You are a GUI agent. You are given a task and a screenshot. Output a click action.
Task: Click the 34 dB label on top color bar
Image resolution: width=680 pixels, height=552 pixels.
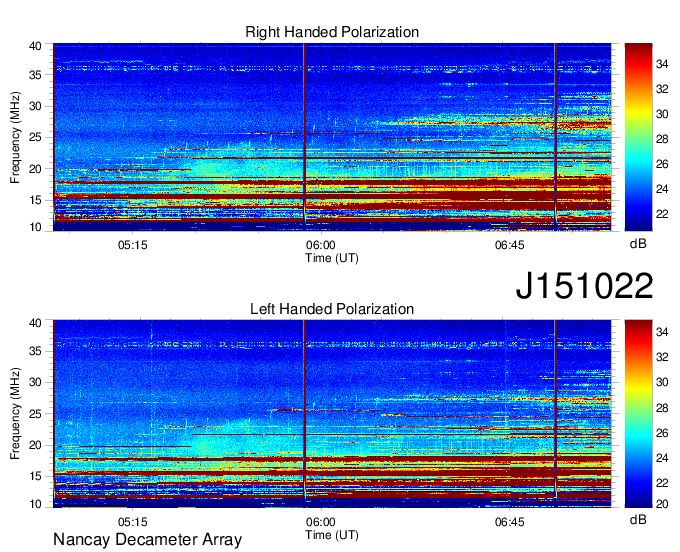click(662, 64)
